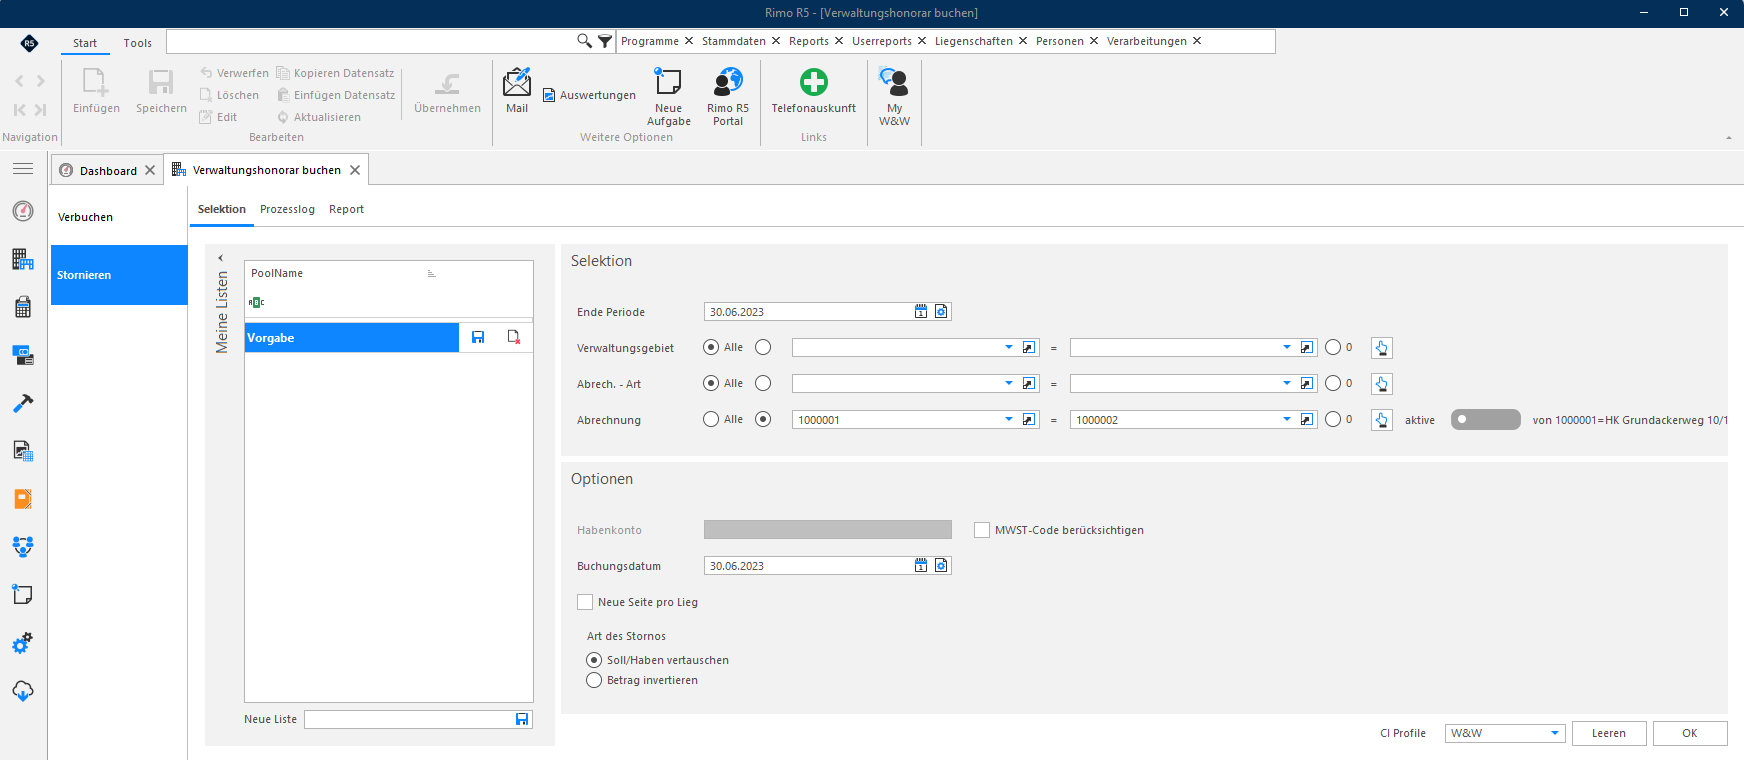Screen dimensions: 1744x760
Task: Select Alle for Abrechnung
Action: (x=711, y=419)
